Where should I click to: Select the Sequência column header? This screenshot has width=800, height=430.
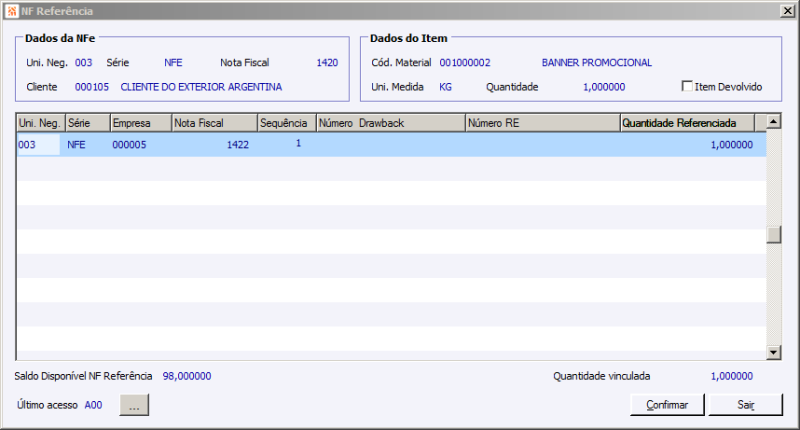(287, 123)
